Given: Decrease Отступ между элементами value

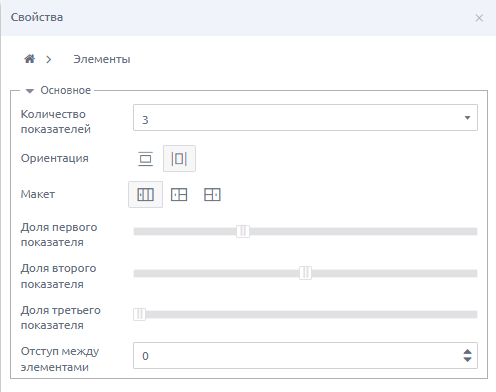Looking at the screenshot, I should (467, 359).
